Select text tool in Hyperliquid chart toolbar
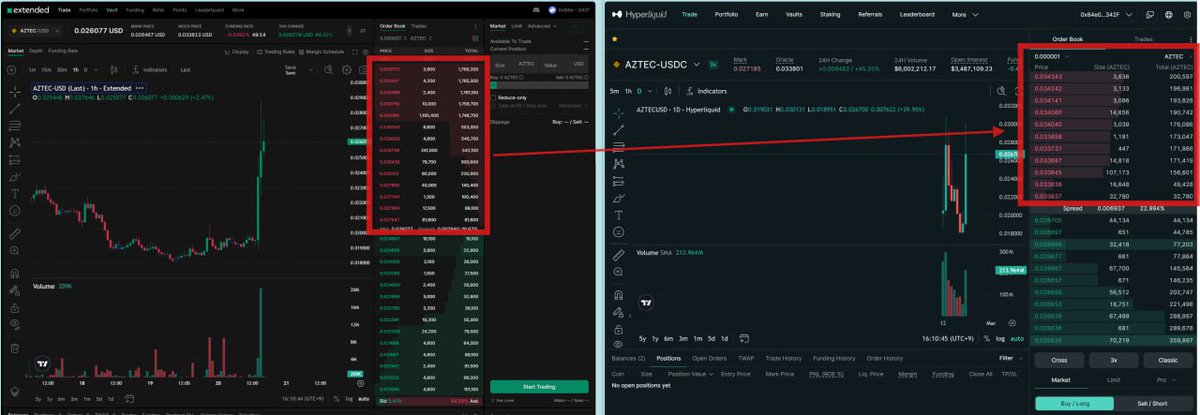Viewport: 1200px width, 415px height. tap(619, 214)
